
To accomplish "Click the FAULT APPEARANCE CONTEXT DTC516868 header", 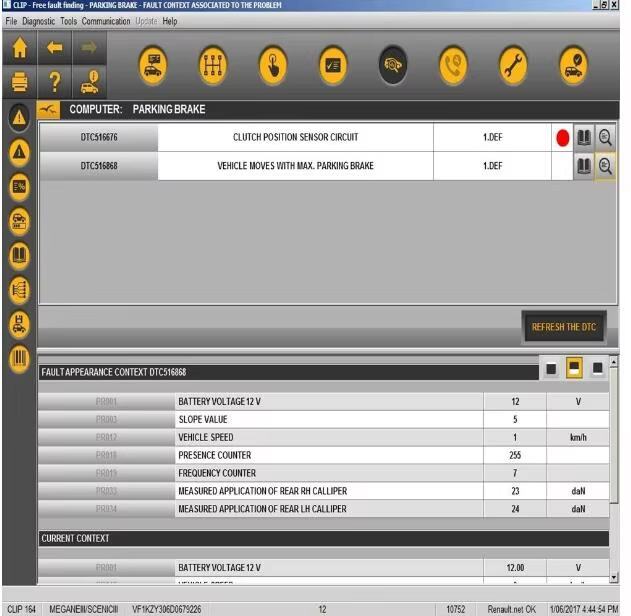I will pos(289,372).
